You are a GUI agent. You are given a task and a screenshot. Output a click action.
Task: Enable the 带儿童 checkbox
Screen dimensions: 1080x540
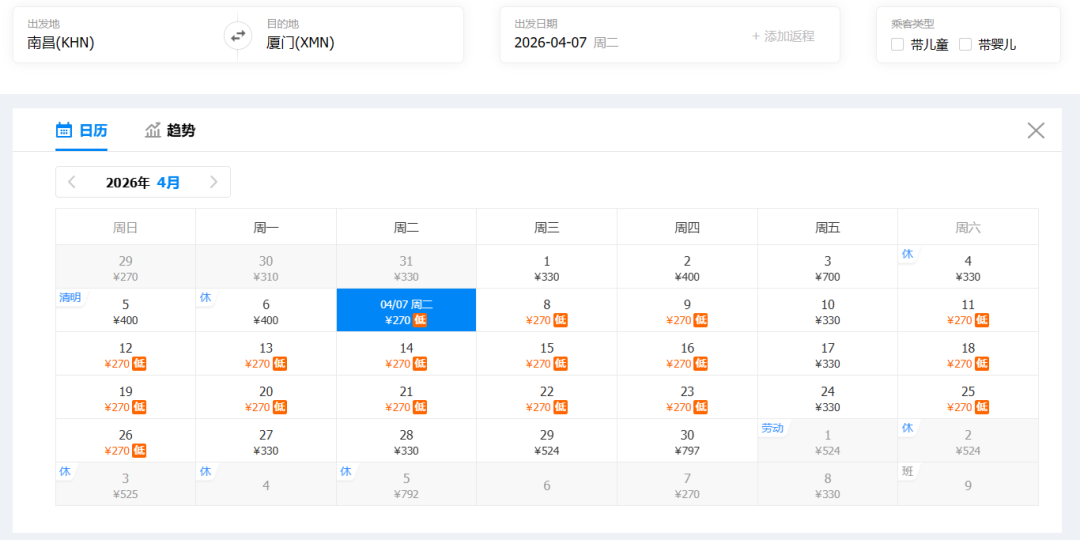(x=897, y=45)
